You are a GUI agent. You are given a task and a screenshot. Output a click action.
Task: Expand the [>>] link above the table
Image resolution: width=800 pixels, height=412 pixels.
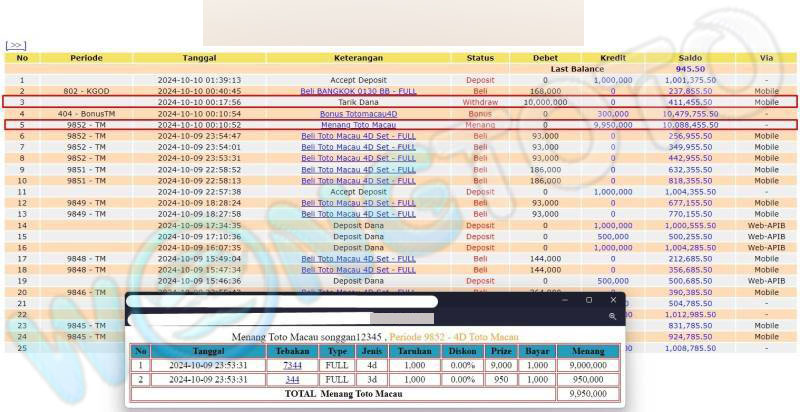15,46
